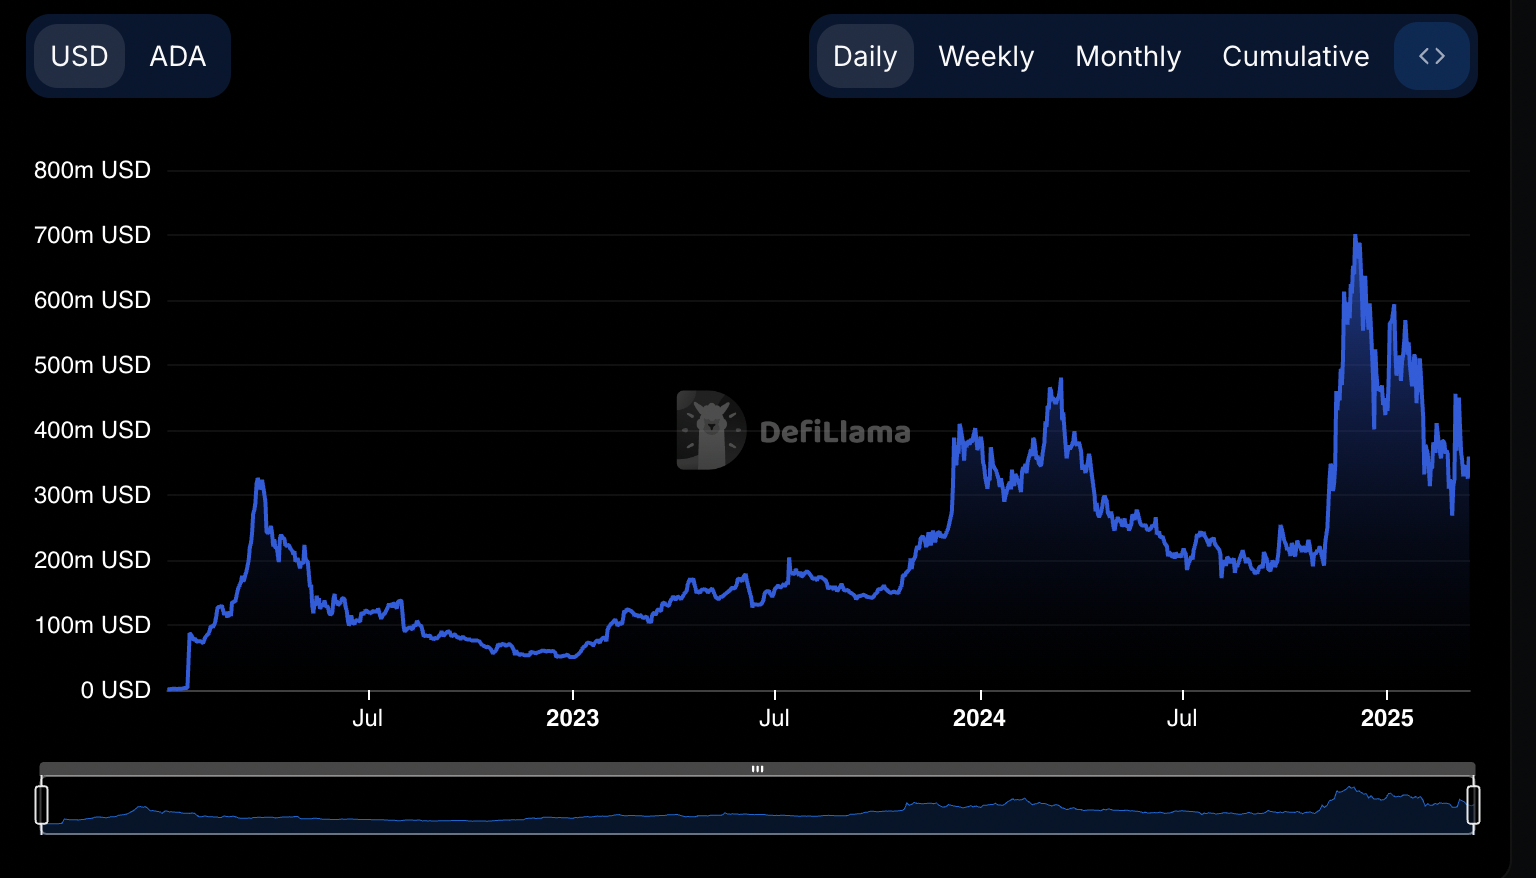1536x878 pixels.
Task: Click the Jul label between 2023 and 2024
Action: (x=774, y=718)
